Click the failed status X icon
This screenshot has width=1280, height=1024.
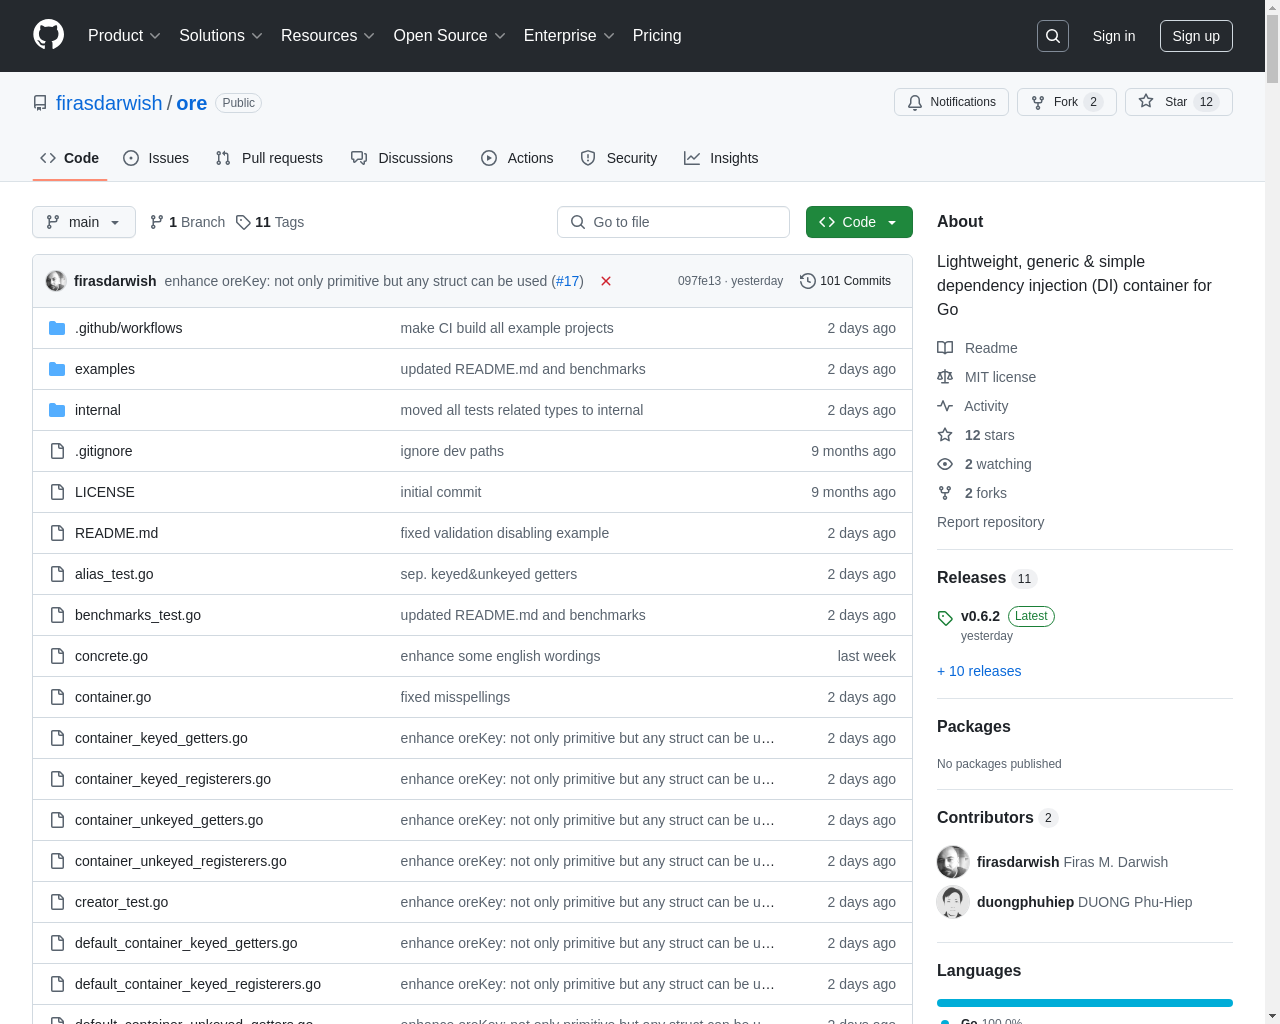[606, 281]
